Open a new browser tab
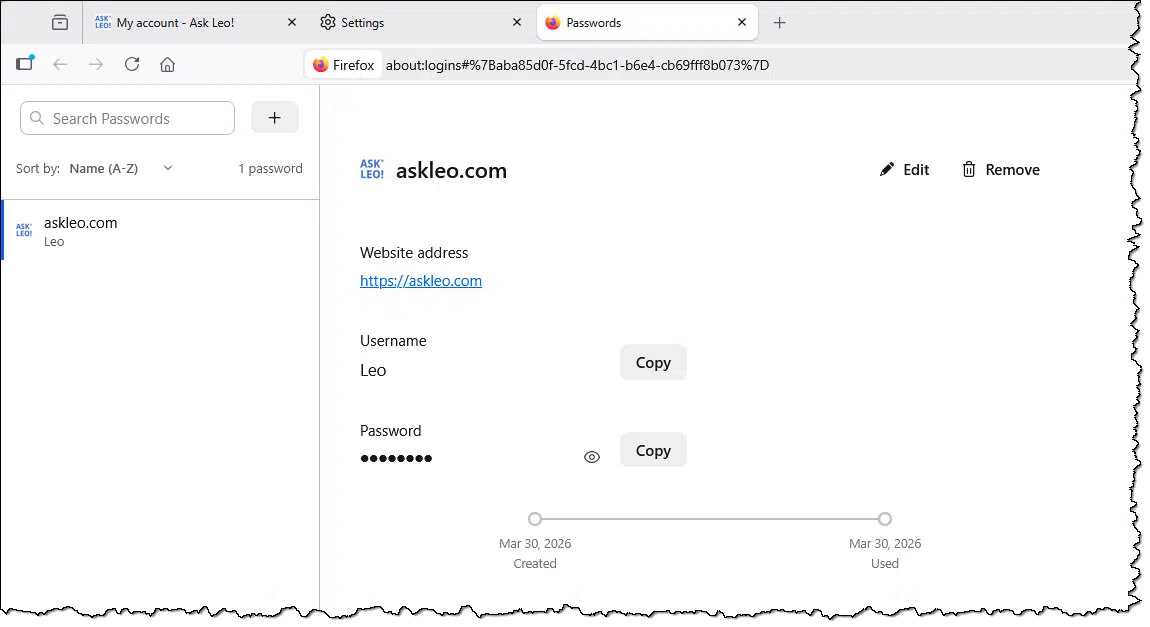The image size is (1150, 627). pos(780,22)
